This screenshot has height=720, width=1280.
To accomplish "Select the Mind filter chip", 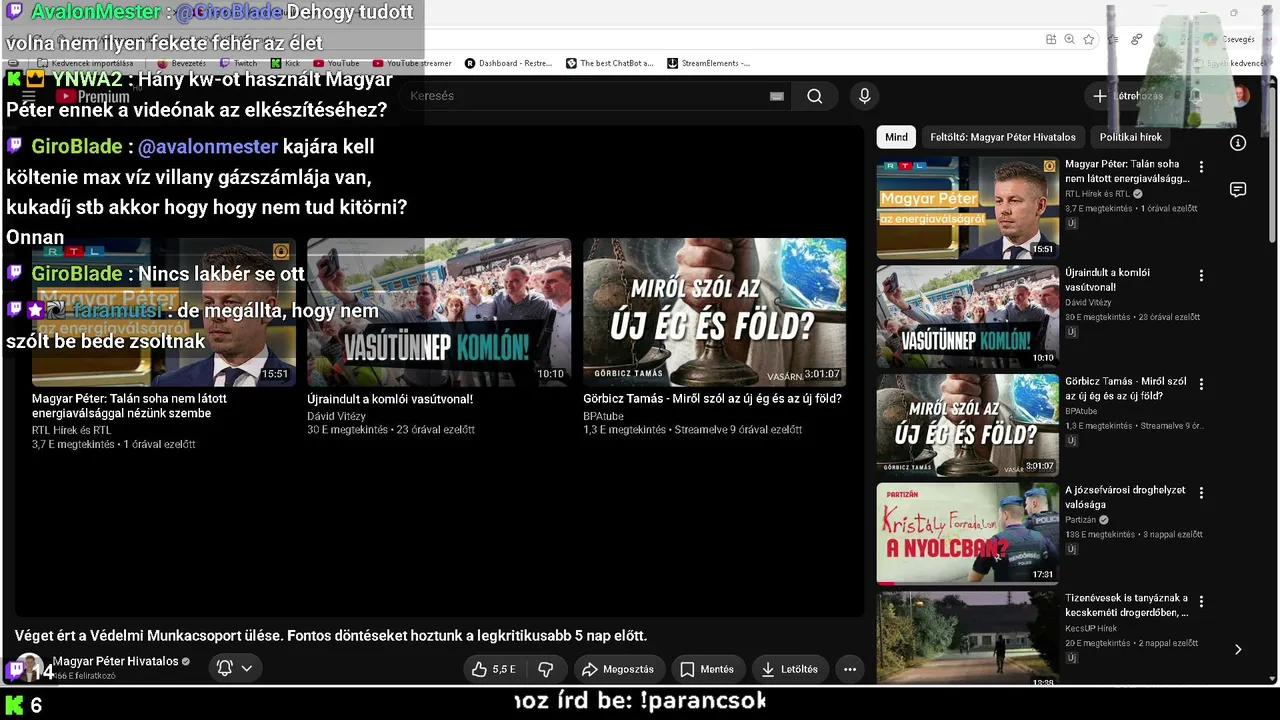I will (897, 137).
